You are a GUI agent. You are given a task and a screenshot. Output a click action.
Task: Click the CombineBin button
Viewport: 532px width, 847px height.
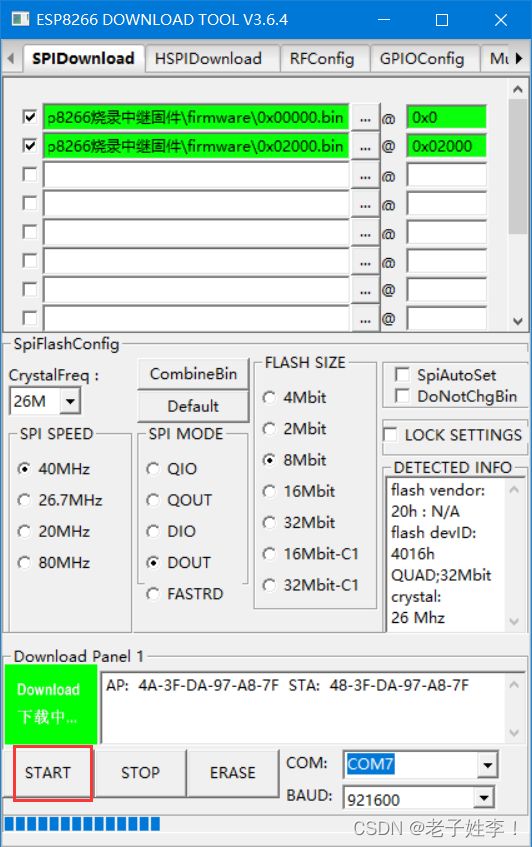point(193,374)
